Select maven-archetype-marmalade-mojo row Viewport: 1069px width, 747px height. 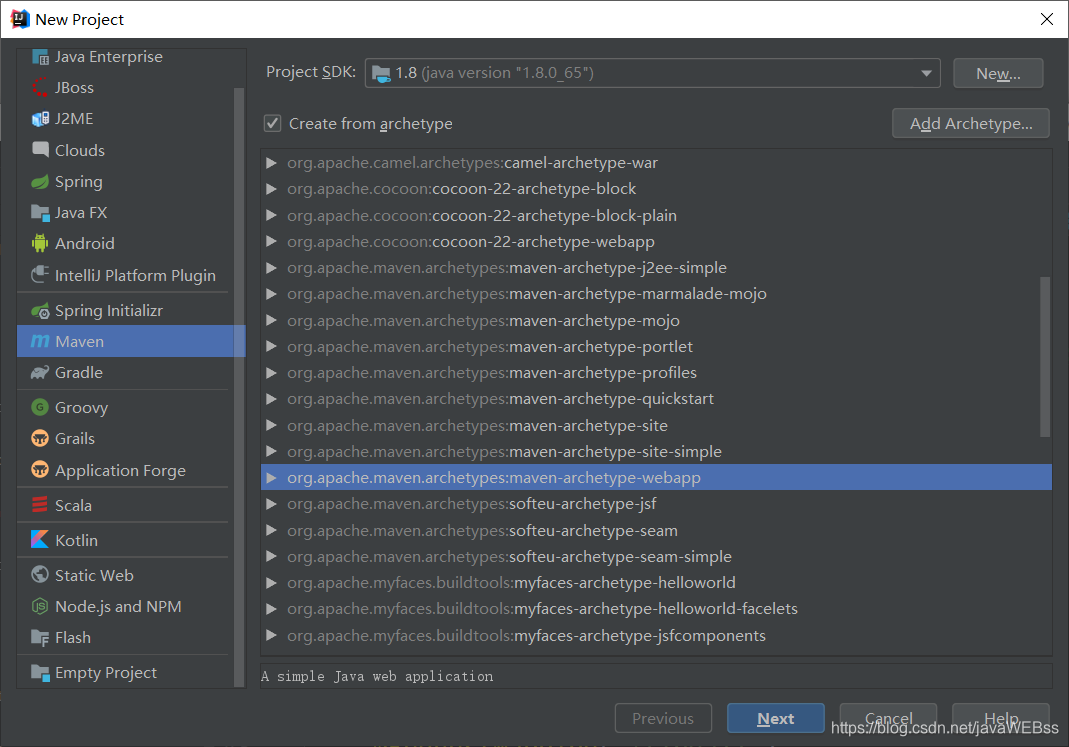coord(656,294)
